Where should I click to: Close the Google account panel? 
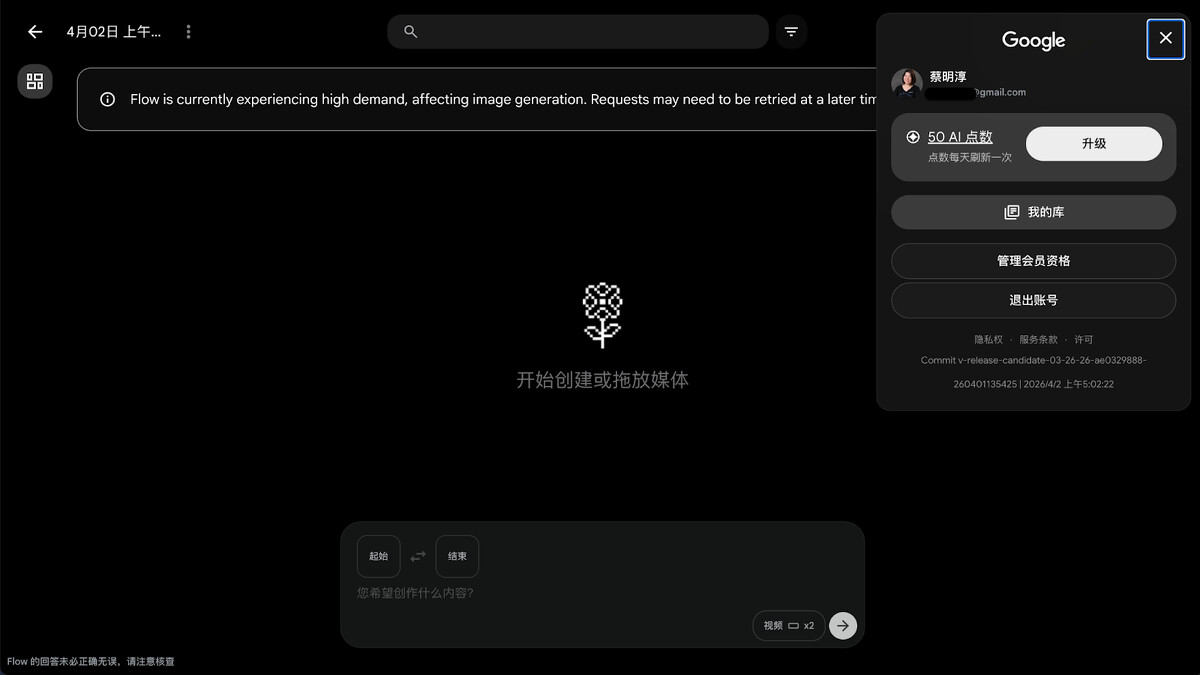(1165, 39)
